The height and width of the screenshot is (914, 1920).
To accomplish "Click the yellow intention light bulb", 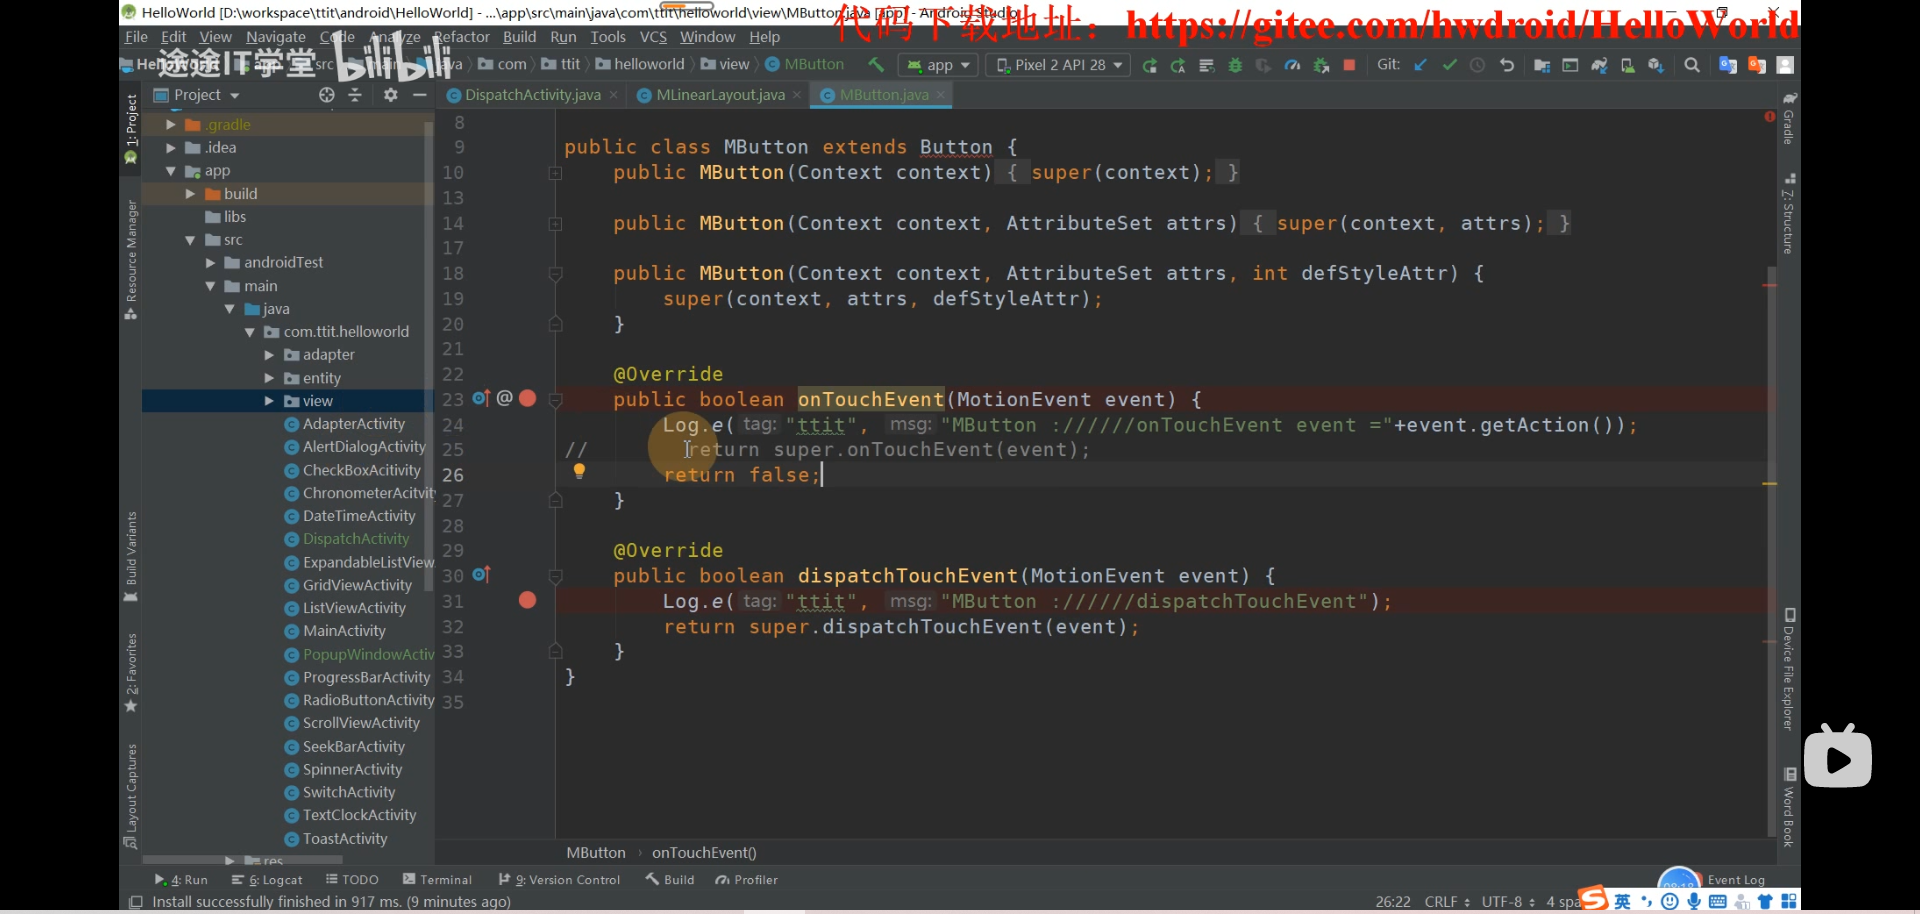I will [579, 471].
